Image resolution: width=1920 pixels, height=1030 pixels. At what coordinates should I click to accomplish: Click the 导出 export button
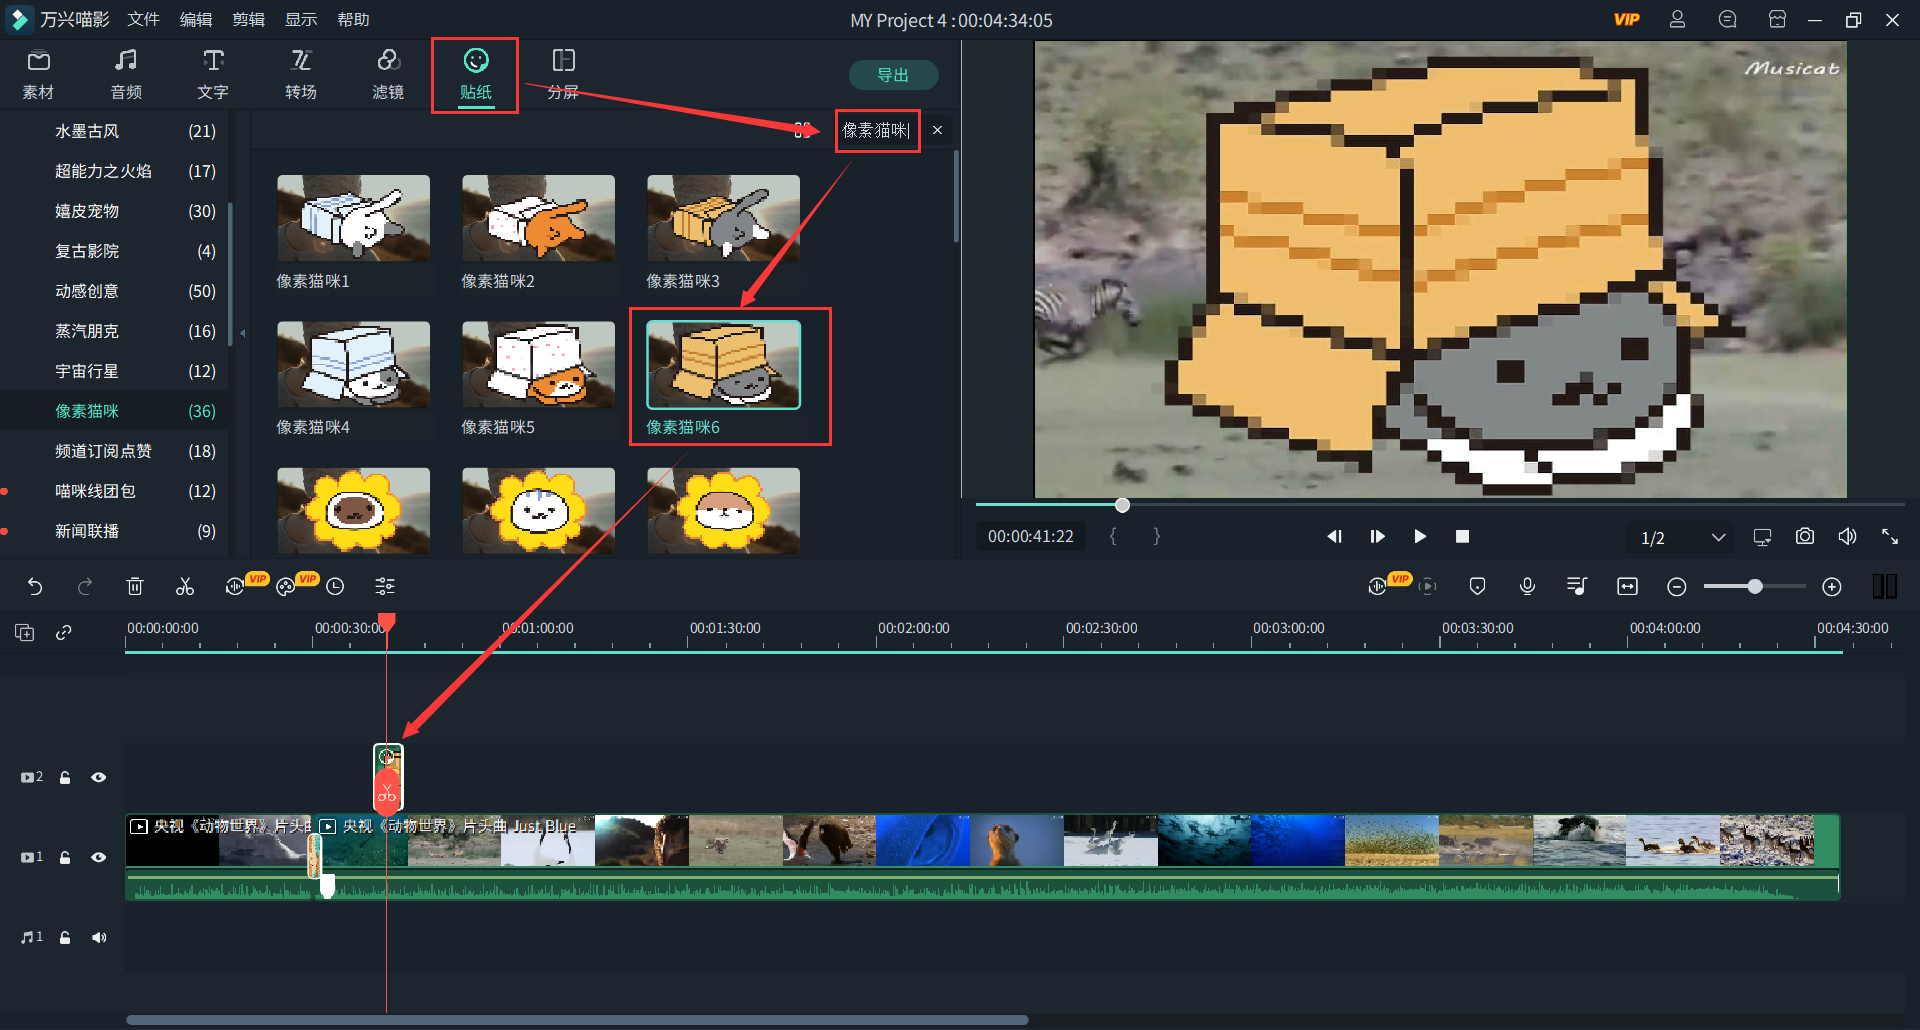point(892,75)
